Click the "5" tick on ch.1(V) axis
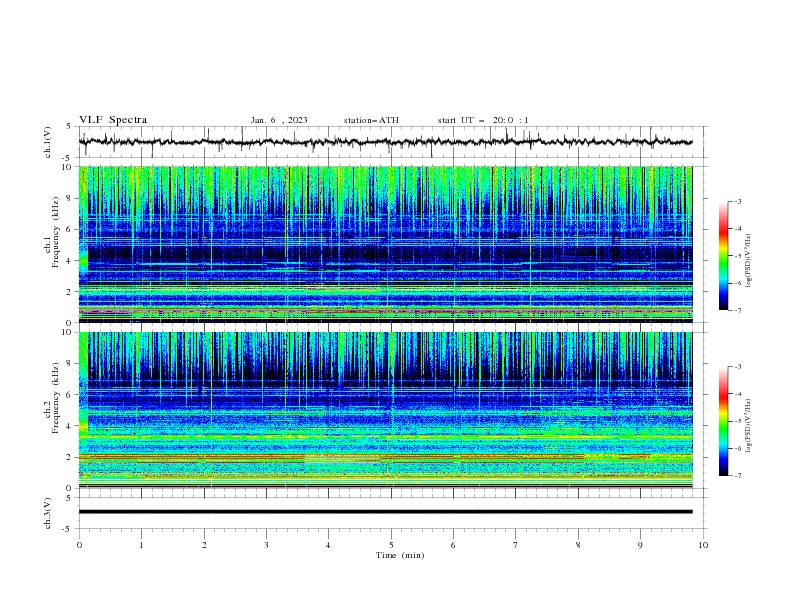792x612 pixels. pyautogui.click(x=69, y=126)
